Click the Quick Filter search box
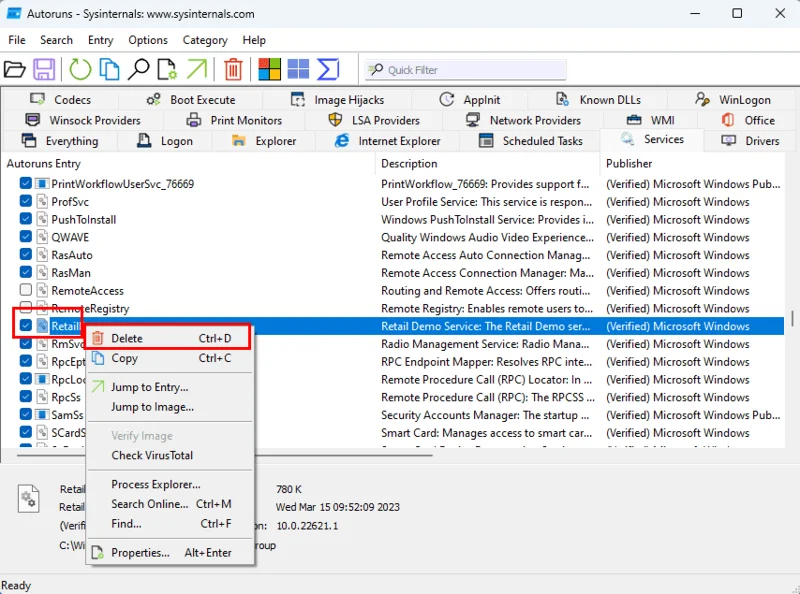This screenshot has width=800, height=594. 465,70
